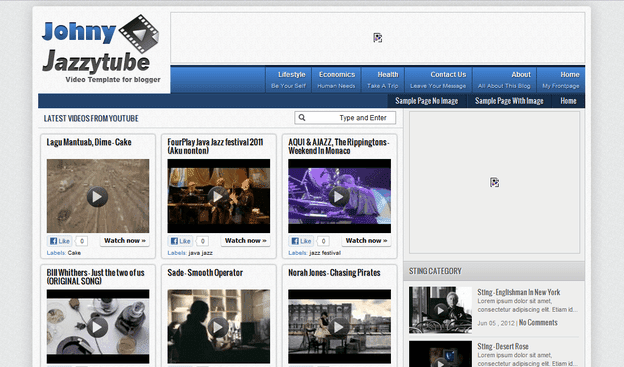624x367 pixels.
Task: Open Sample Page With Image tab
Action: tap(509, 101)
